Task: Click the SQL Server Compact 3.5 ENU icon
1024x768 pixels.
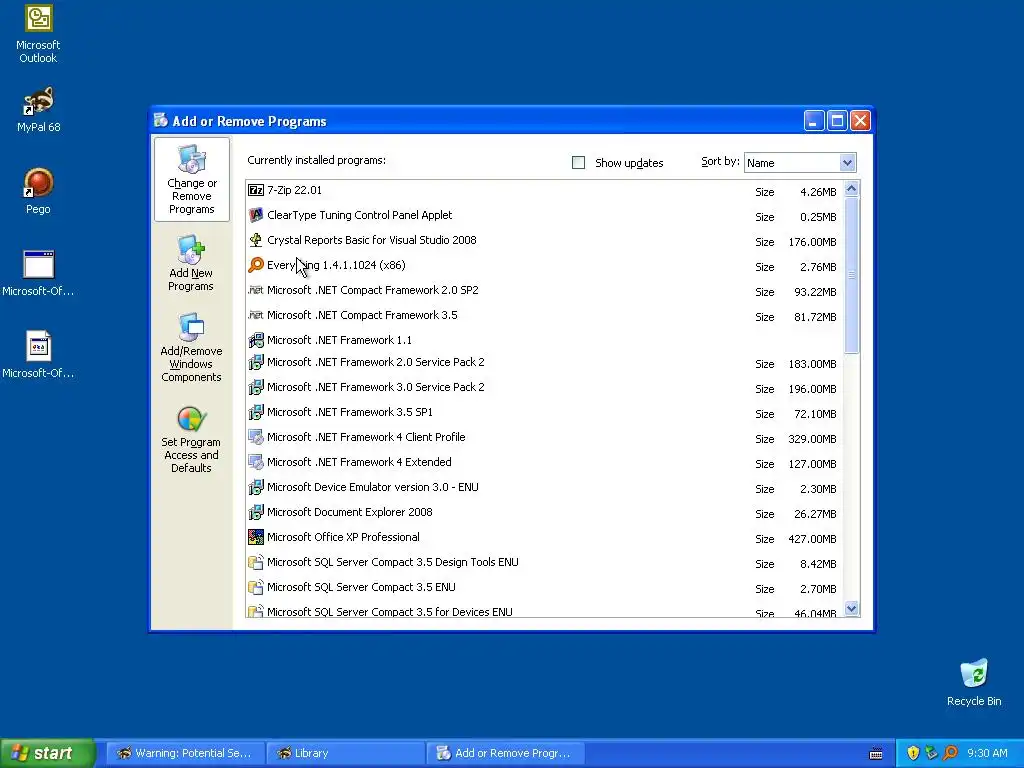Action: [x=256, y=587]
